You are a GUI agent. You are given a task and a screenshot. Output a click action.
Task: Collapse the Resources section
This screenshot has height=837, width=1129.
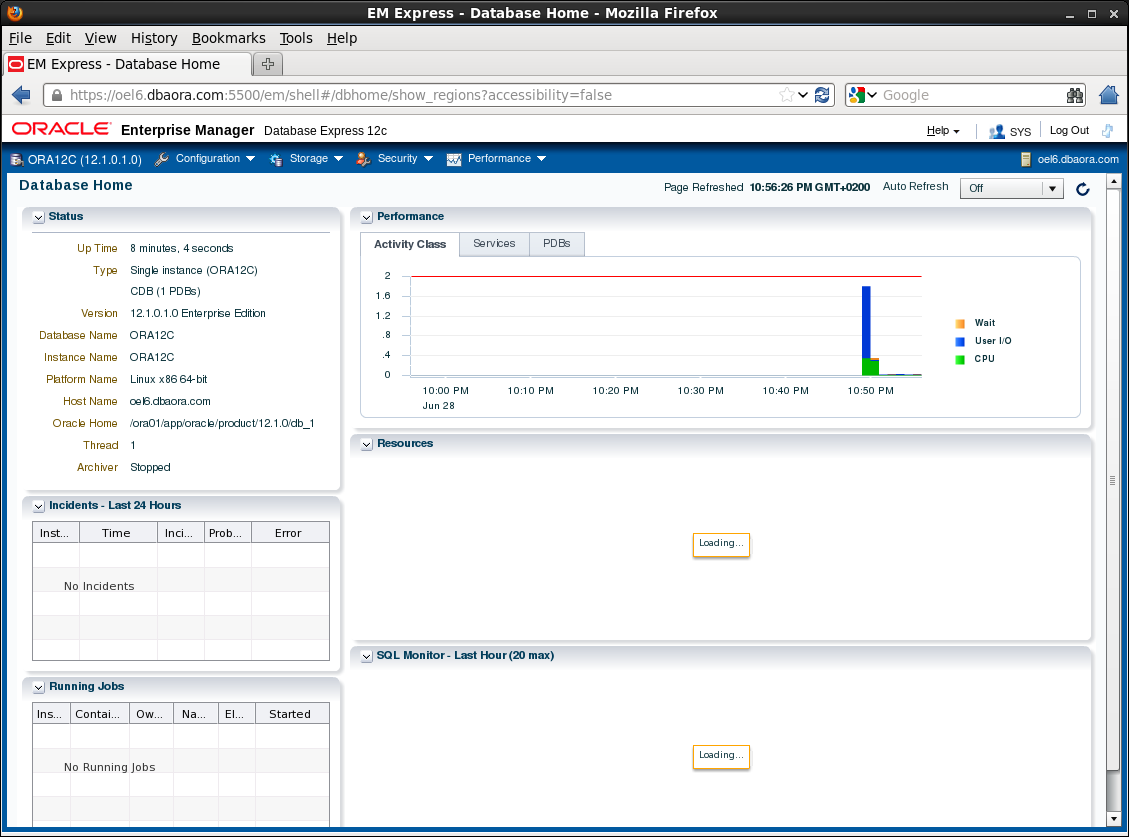coord(366,444)
